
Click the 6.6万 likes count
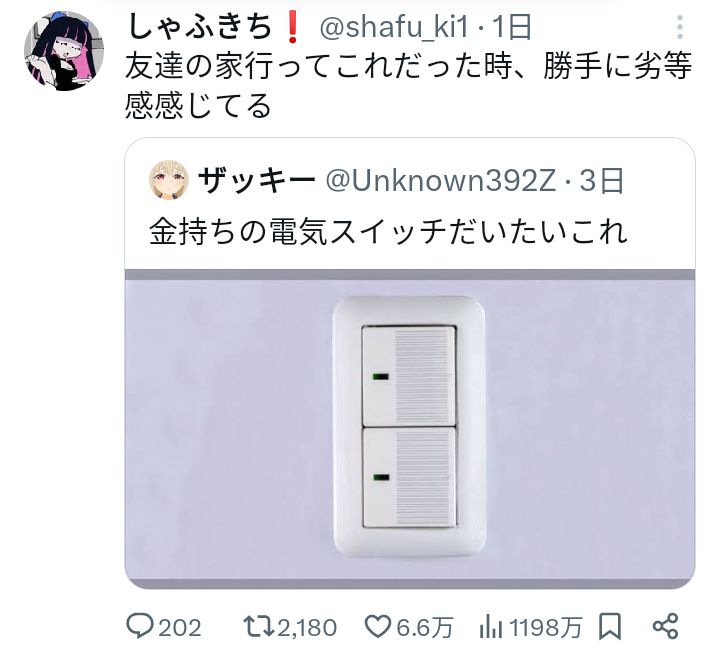[x=424, y=627]
